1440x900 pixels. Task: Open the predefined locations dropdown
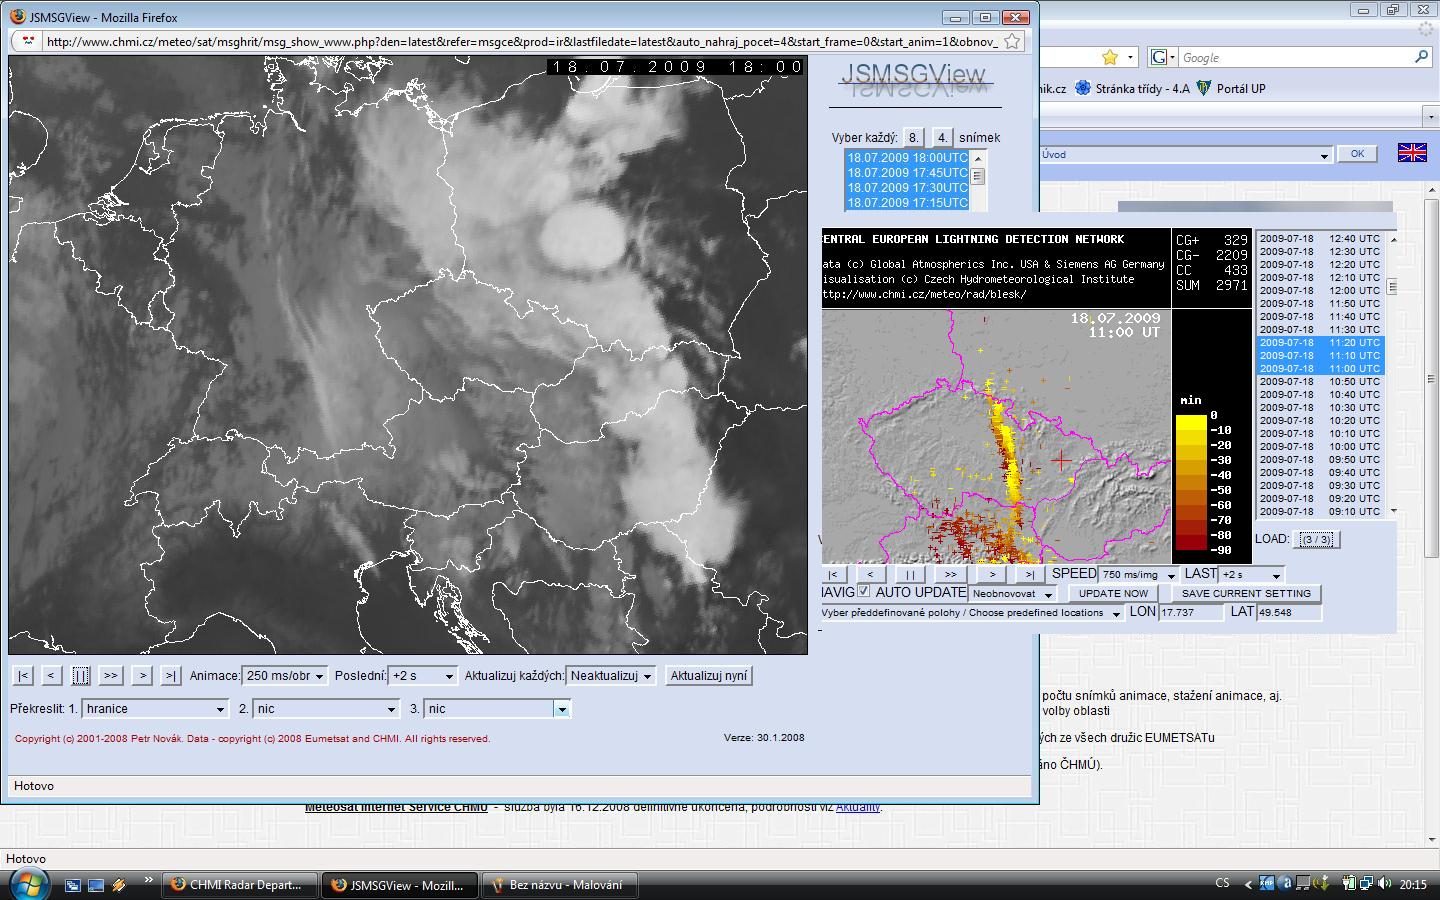(971, 613)
